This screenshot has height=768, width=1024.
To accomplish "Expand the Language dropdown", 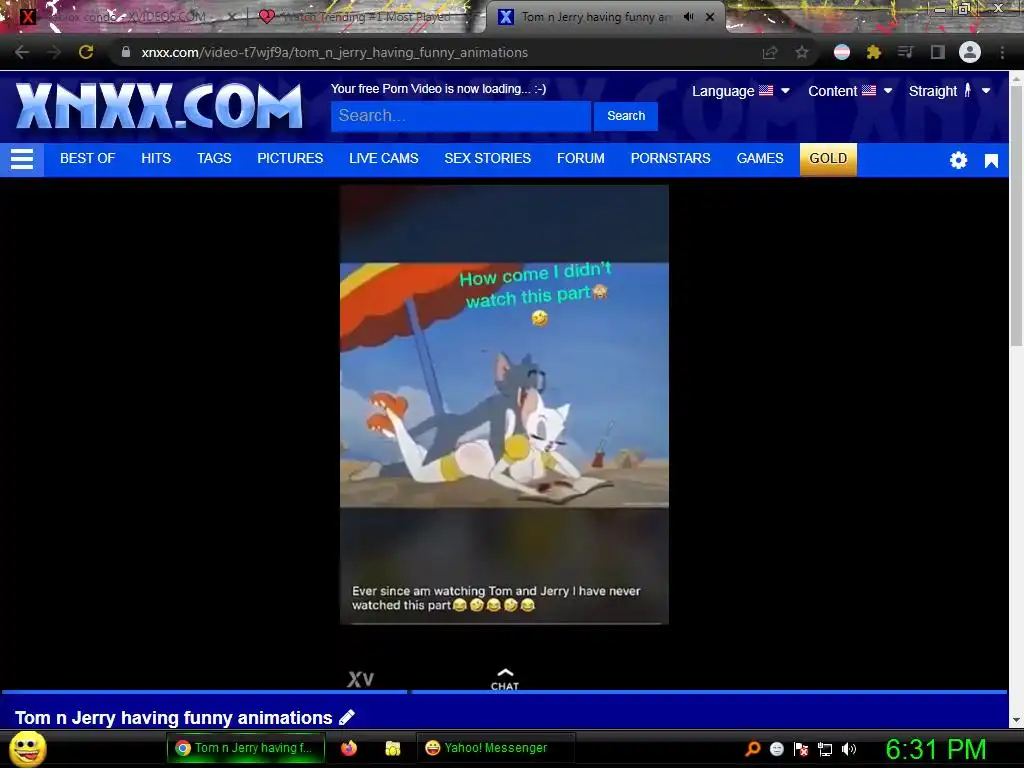I will coord(741,91).
